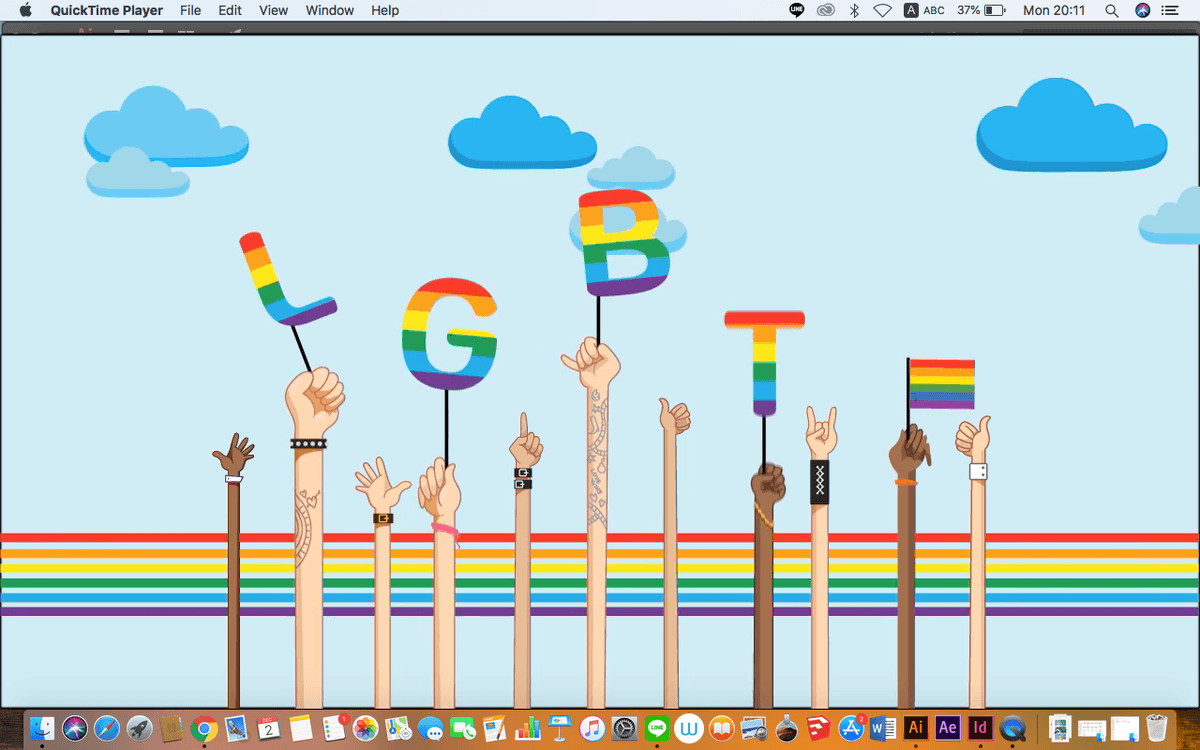Open iTunes from the dock
The image size is (1200, 750).
[591, 728]
